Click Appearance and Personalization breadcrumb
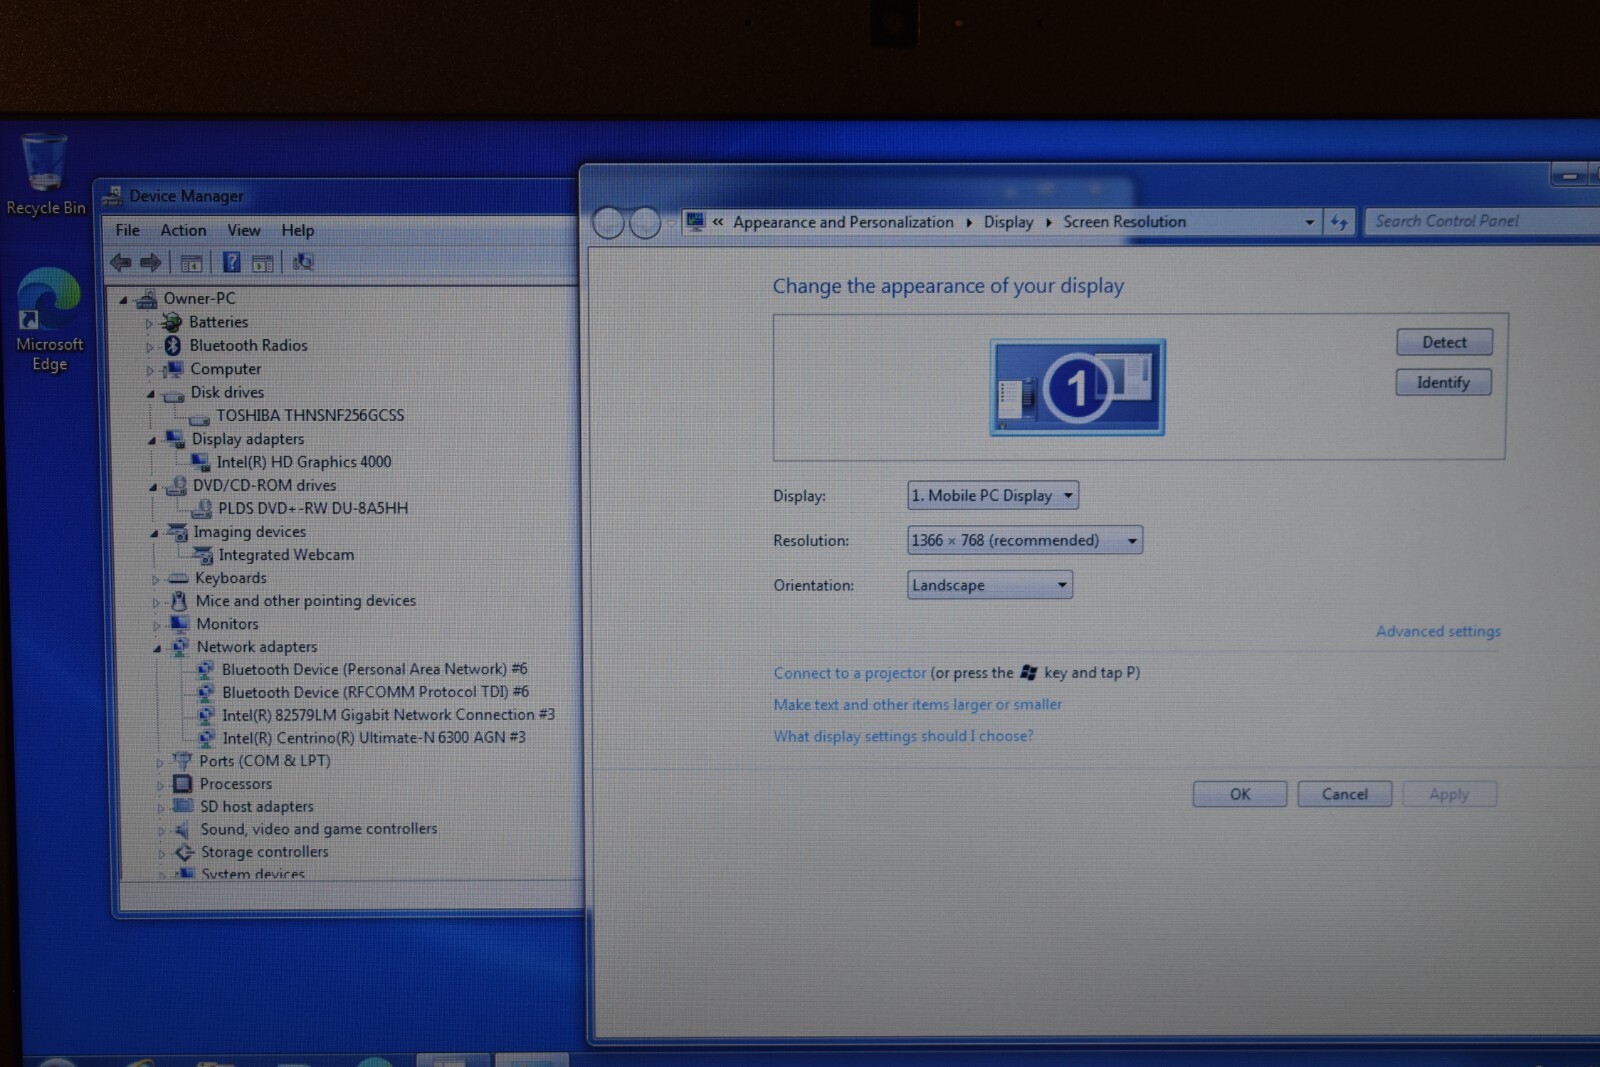This screenshot has height=1067, width=1600. point(843,222)
